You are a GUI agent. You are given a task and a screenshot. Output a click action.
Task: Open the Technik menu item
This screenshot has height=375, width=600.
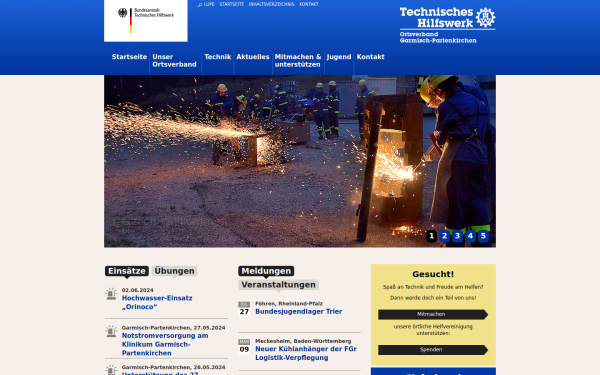[x=217, y=57]
